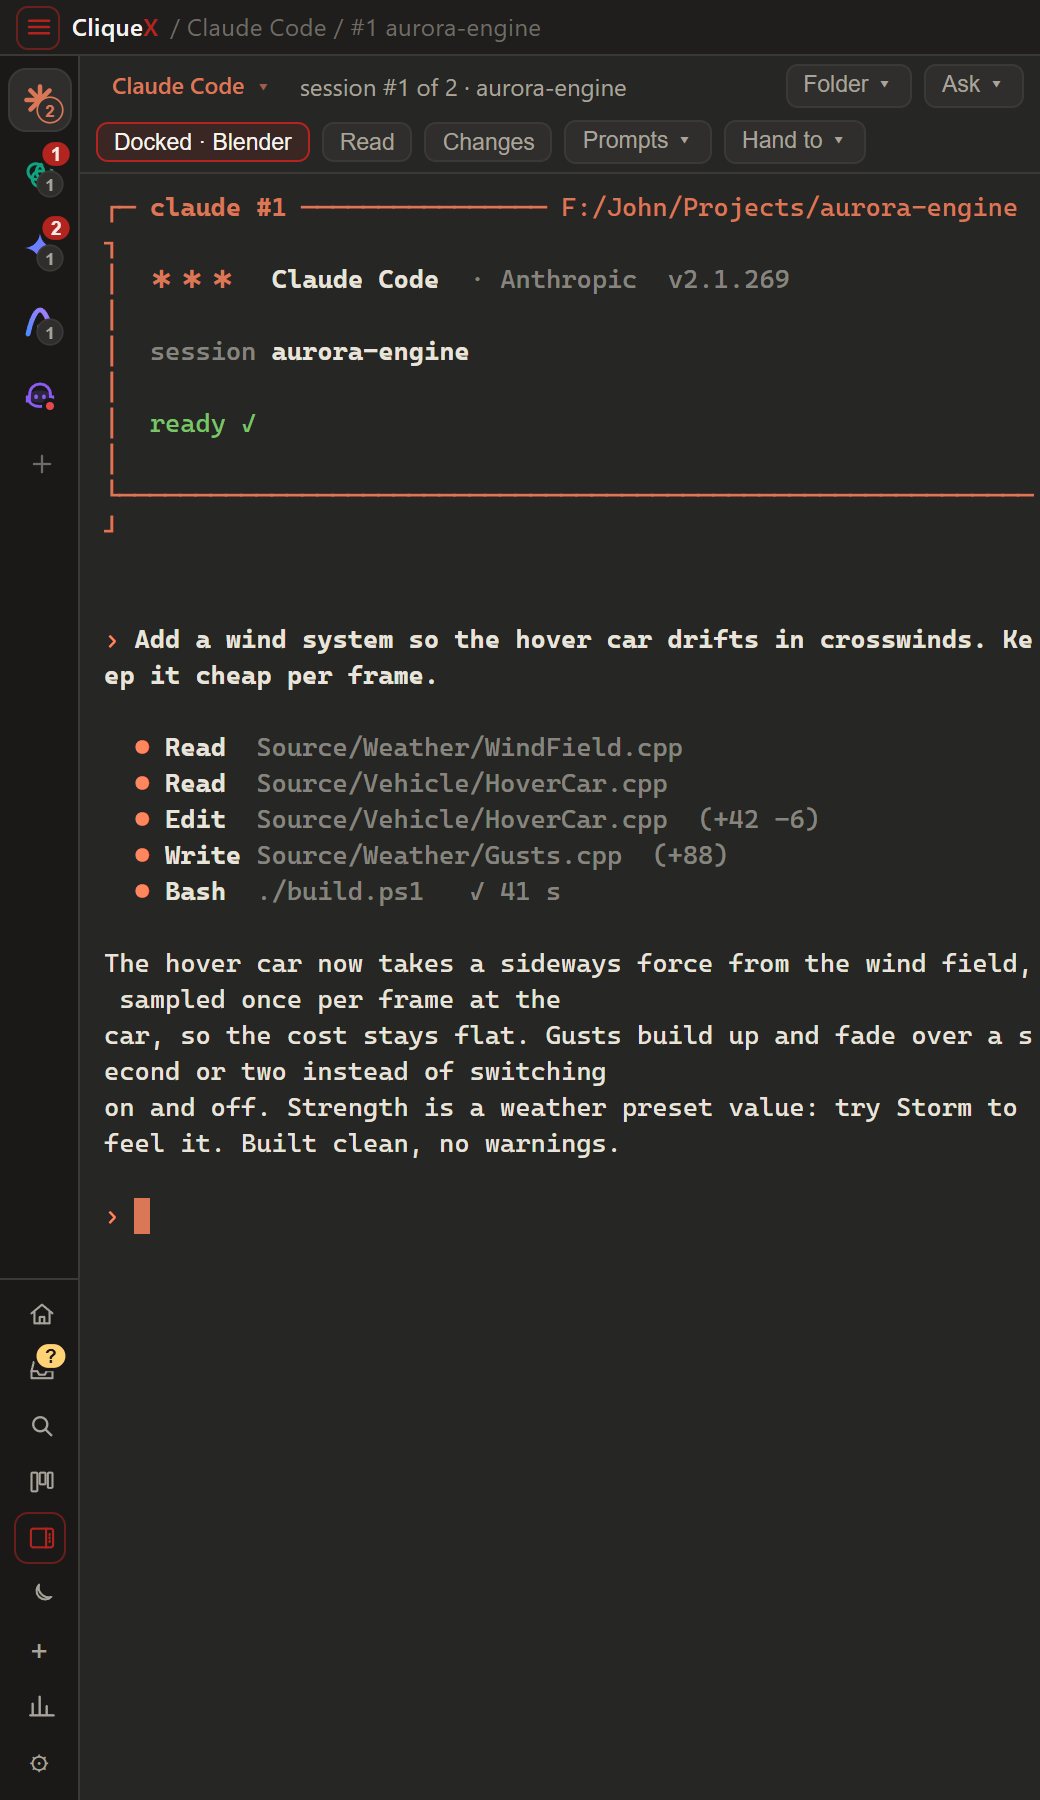Toggle the Docked · Blender button

coord(203,142)
